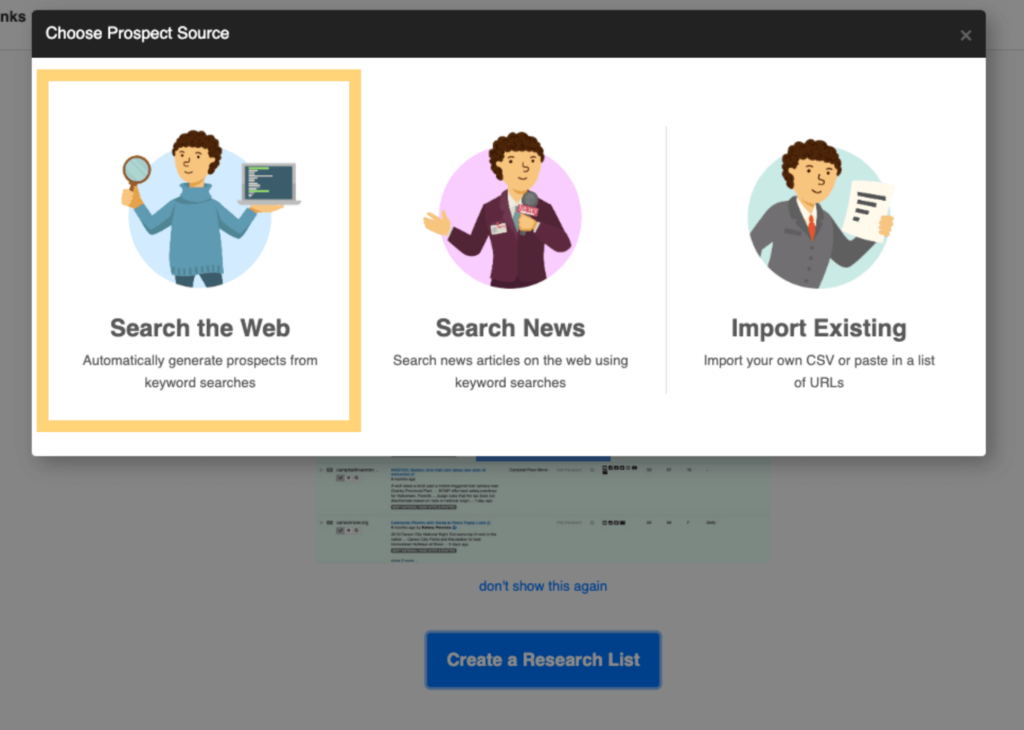Tick the checkbox next to the carsonnow.org prospect
Image resolution: width=1024 pixels, height=730 pixels.
[x=329, y=523]
